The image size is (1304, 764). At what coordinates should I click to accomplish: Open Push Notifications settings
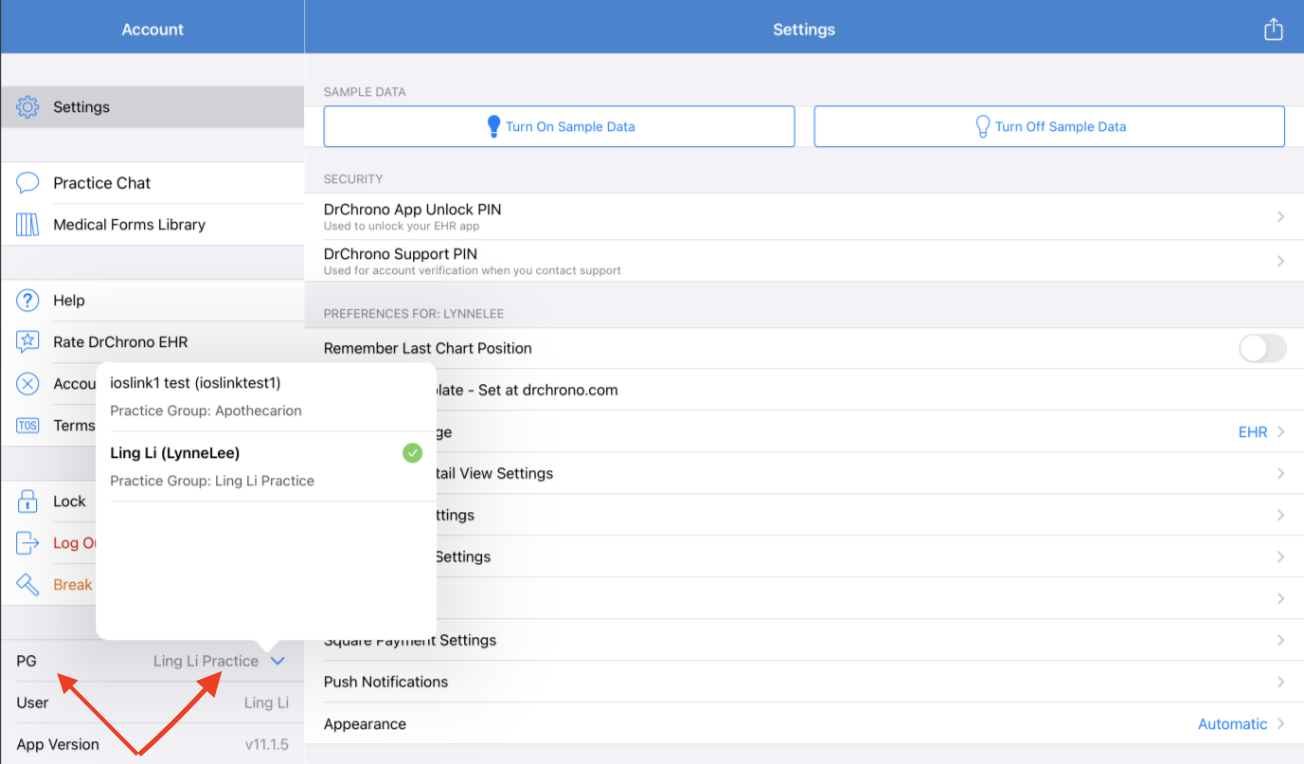click(804, 682)
